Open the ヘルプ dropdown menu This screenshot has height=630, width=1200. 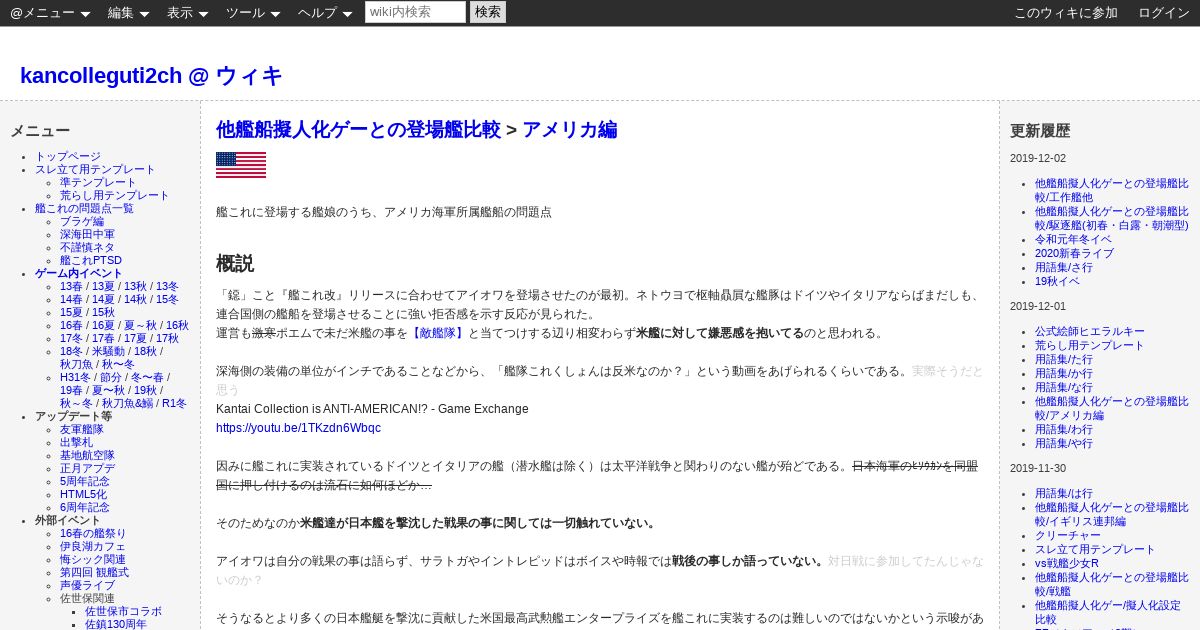[x=324, y=13]
